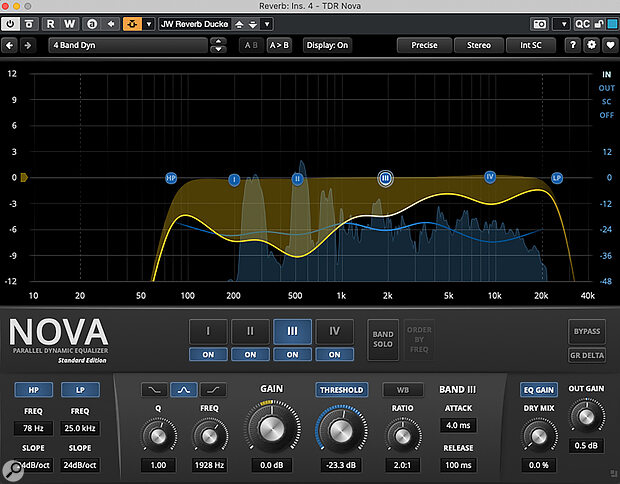This screenshot has height=484, width=620.
Task: Open the side-chain routing dropdown arrow
Action: click(149, 24)
